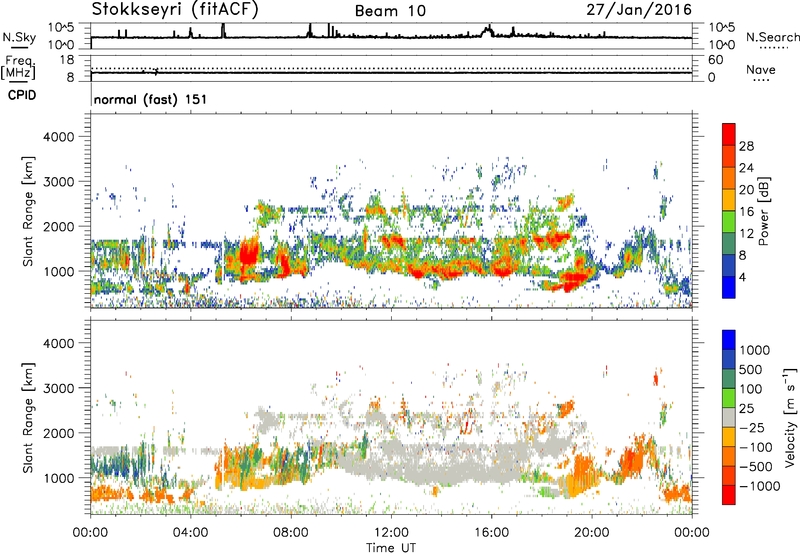
Task: Click the '16' Power colorbar value
Action: click(746, 212)
